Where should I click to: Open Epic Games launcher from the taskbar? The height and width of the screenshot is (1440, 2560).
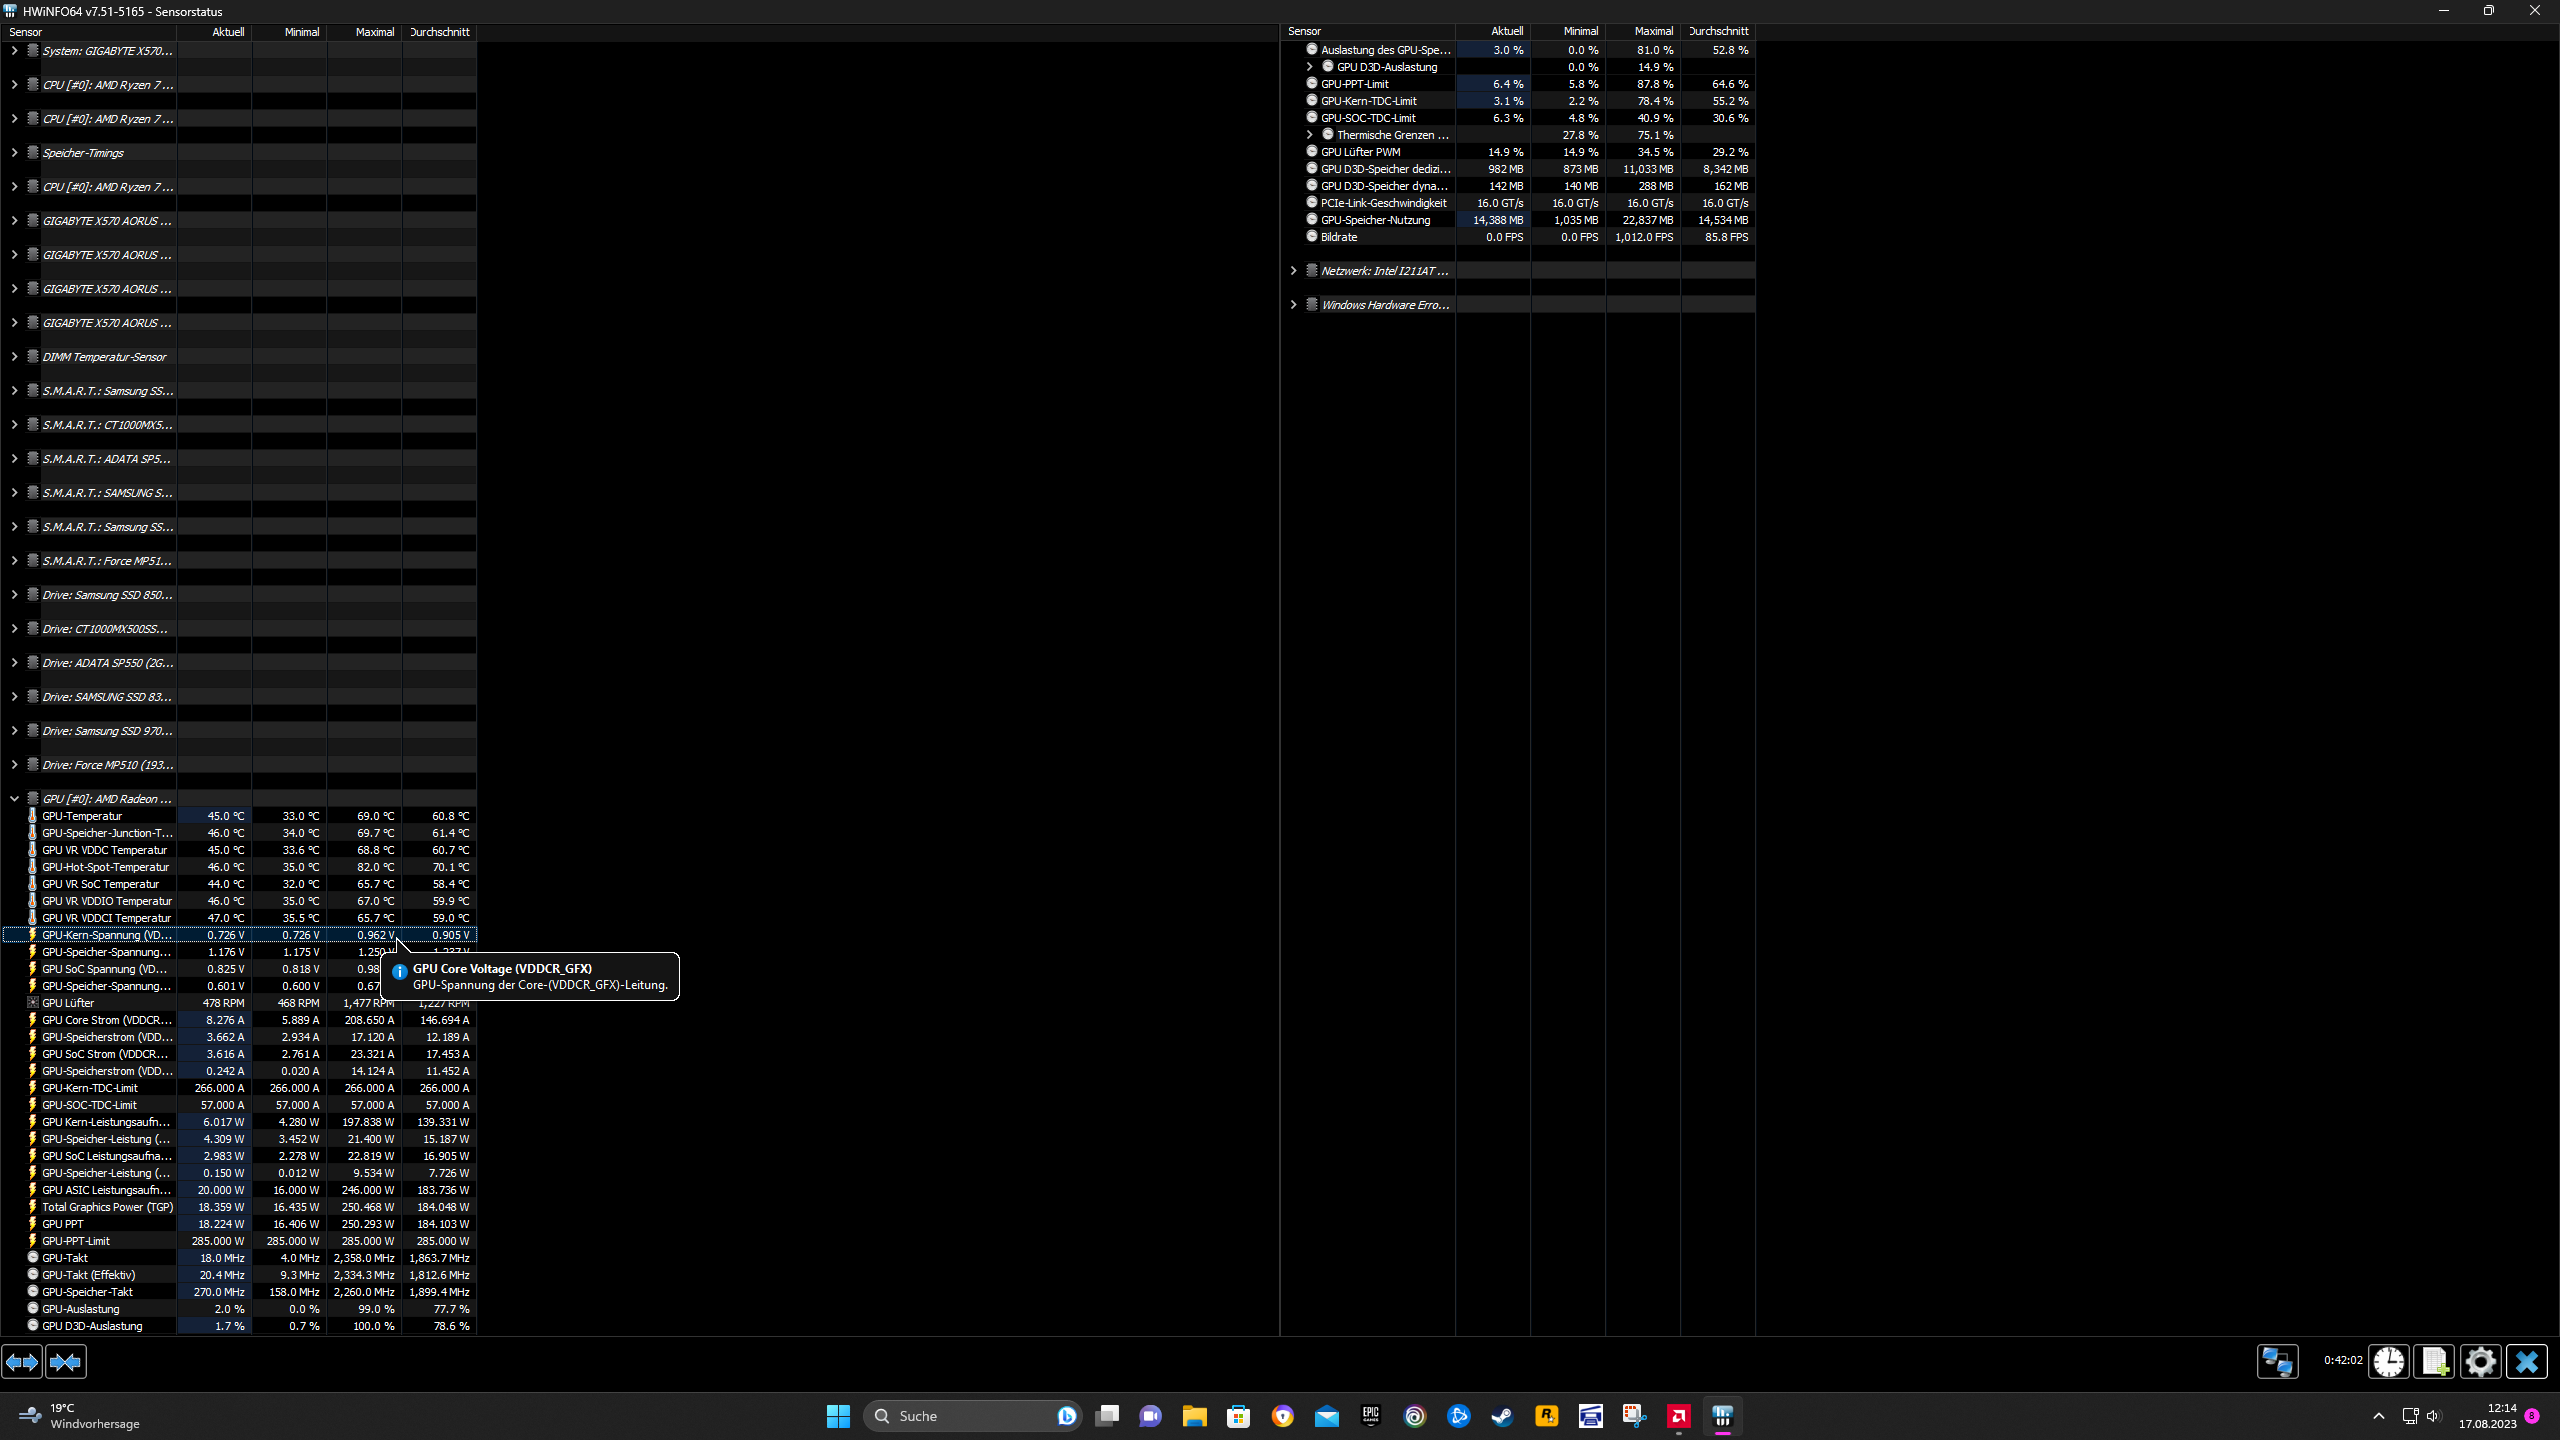click(1370, 1416)
